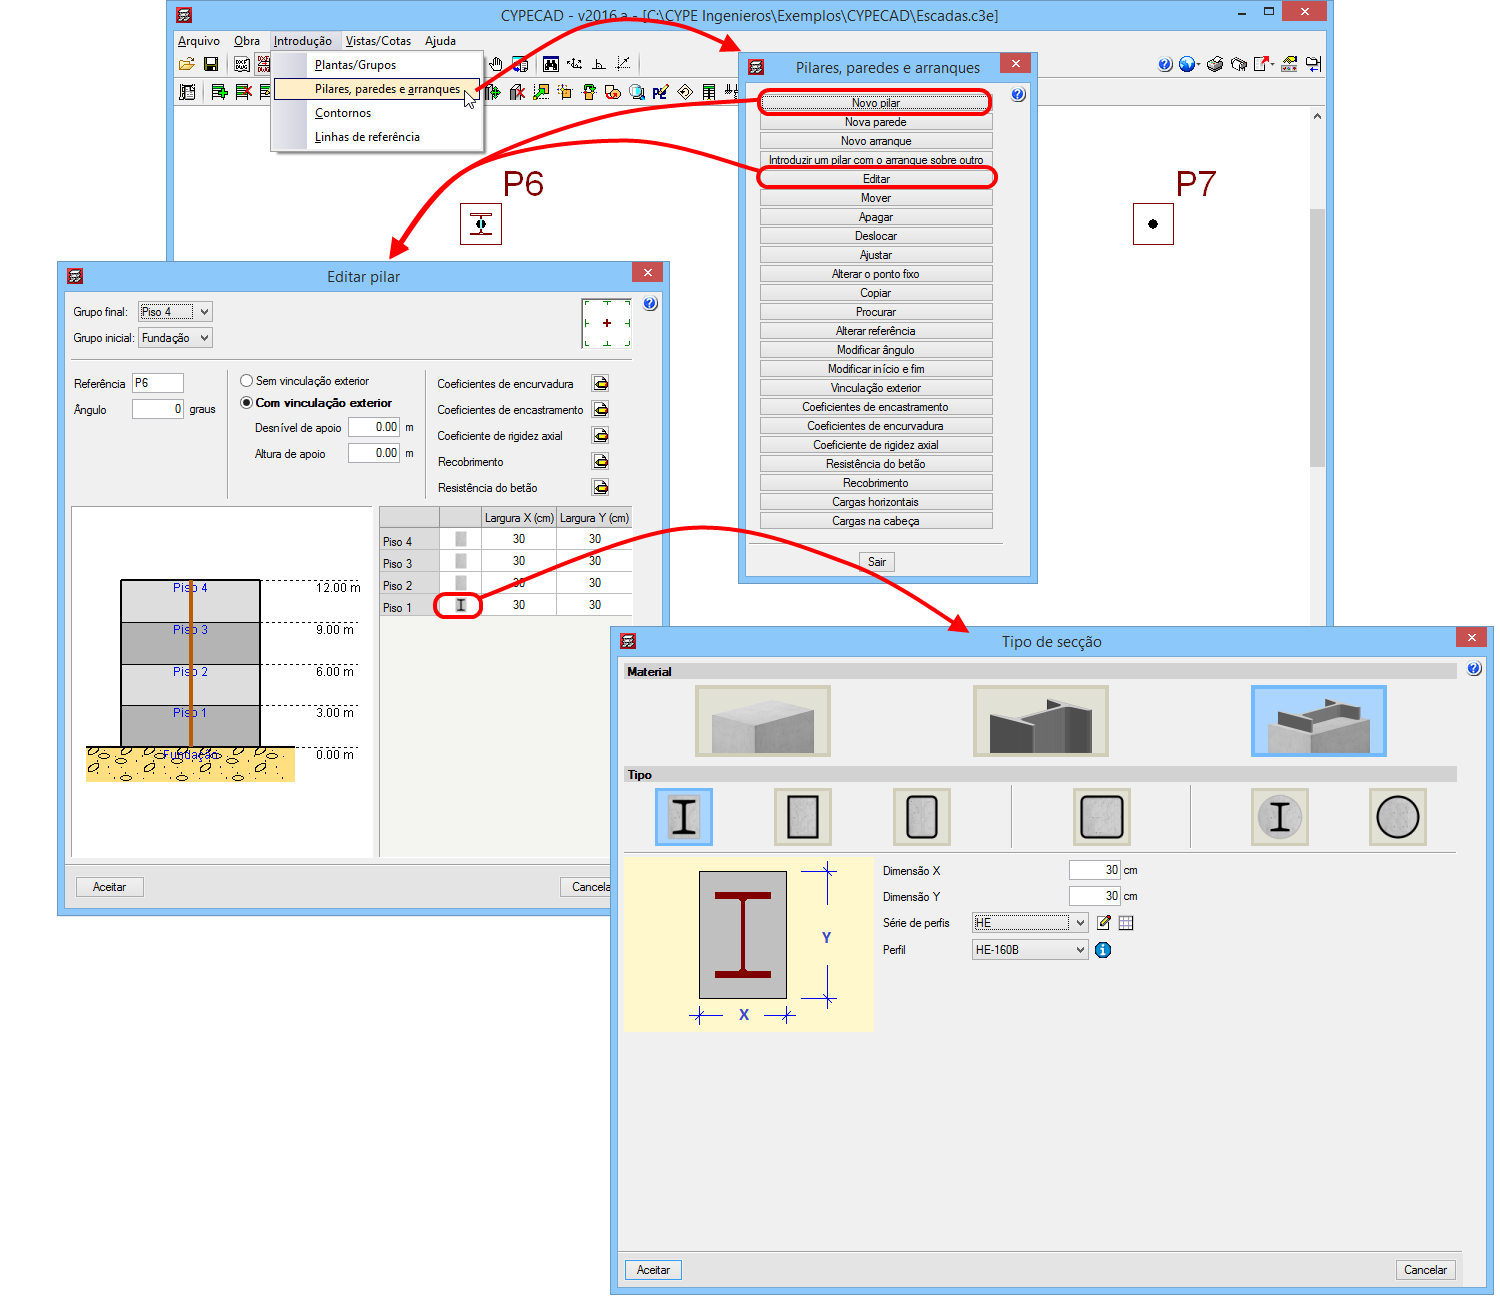Viewport: 1500px width, 1300px height.
Task: Select Com vinculação exterior radio button
Action: (246, 403)
